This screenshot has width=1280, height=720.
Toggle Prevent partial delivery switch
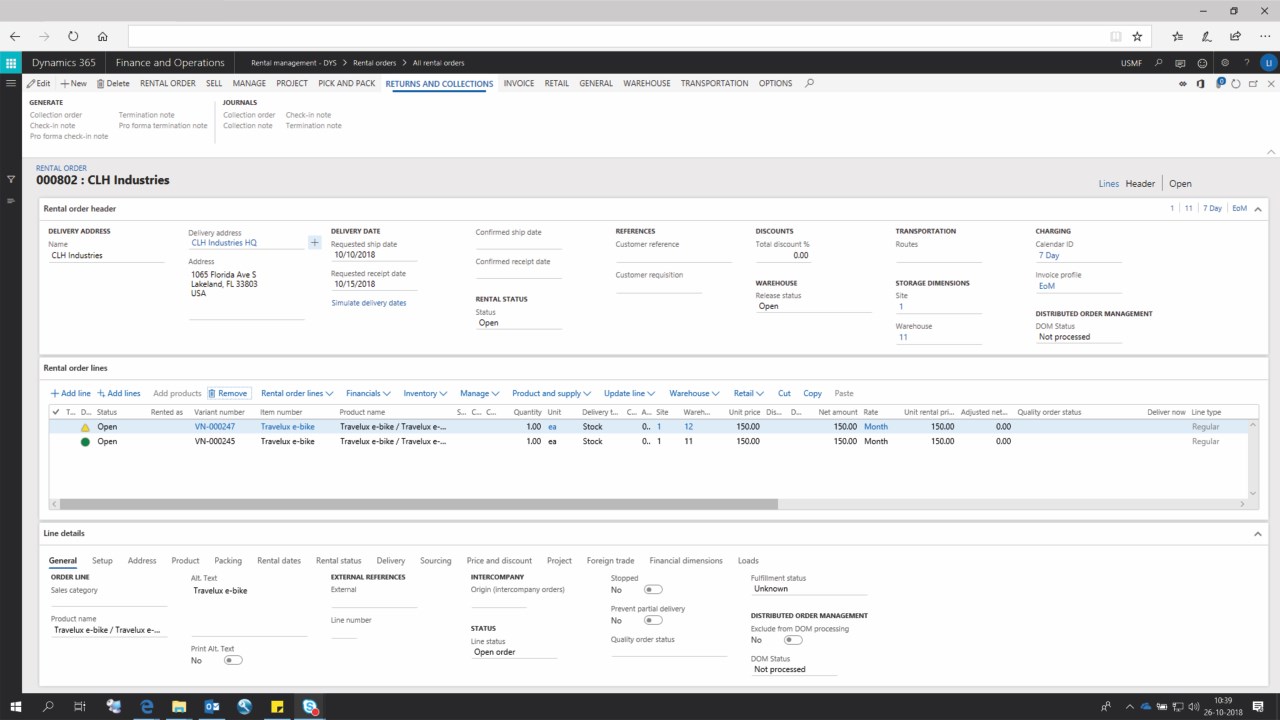click(653, 620)
